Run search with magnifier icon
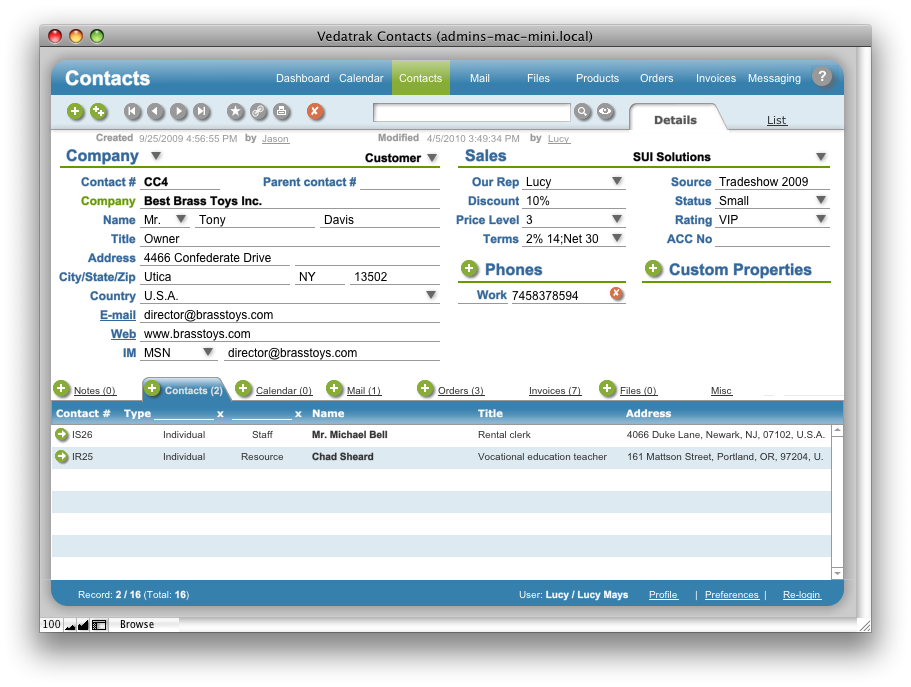The height and width of the screenshot is (687, 911). pos(582,112)
